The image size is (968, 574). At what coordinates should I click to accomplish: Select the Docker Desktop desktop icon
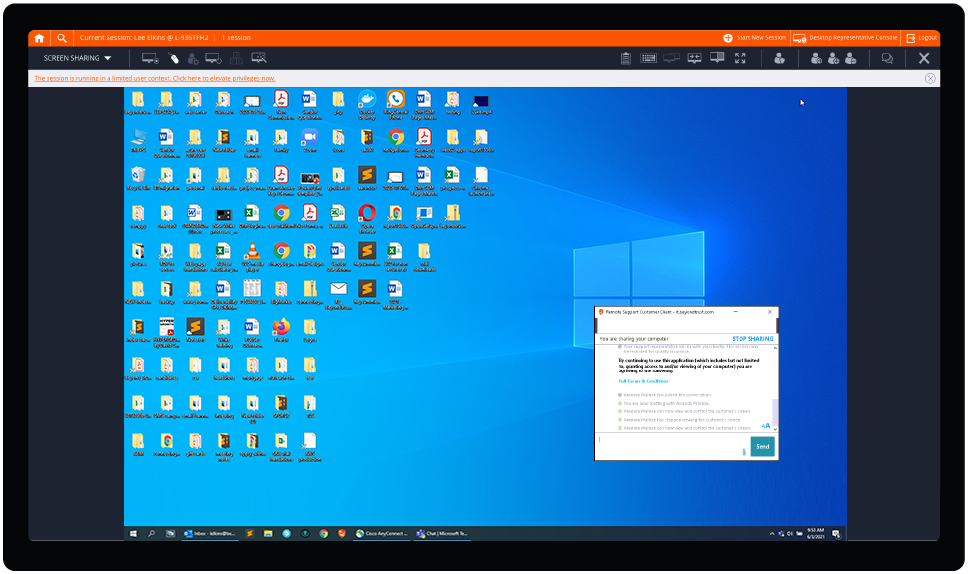(367, 104)
